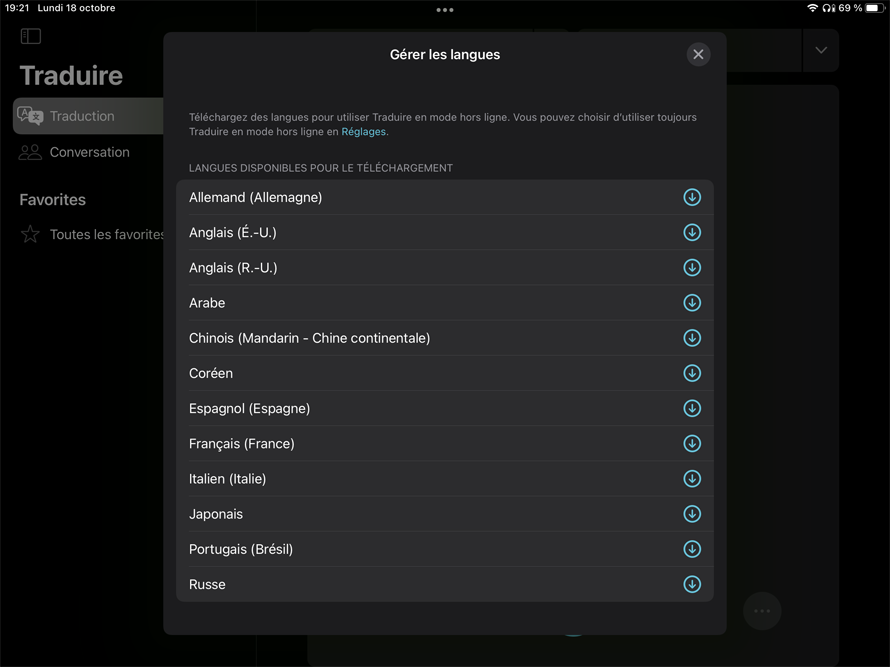Screen dimensions: 890x667
Task: Download Français (France) offline language
Action: click(691, 444)
